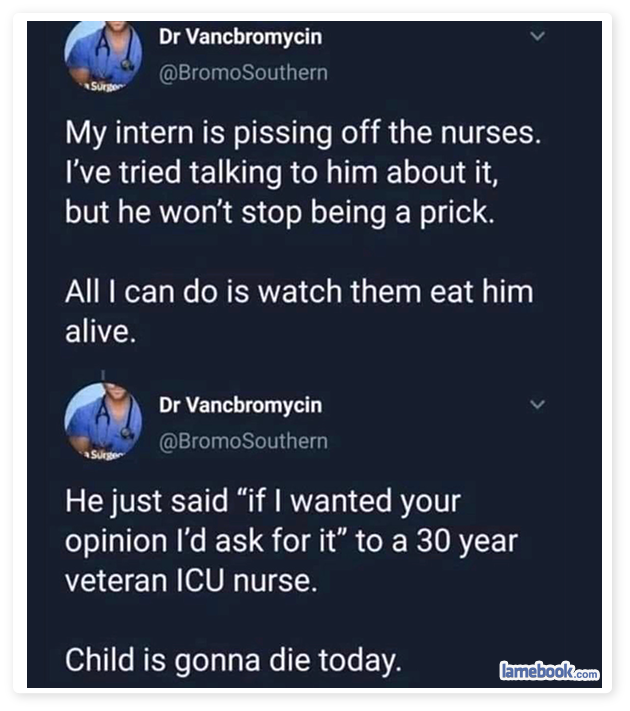630x711 pixels.
Task: Click the 'Child is gonna die today' line
Action: coord(233,660)
